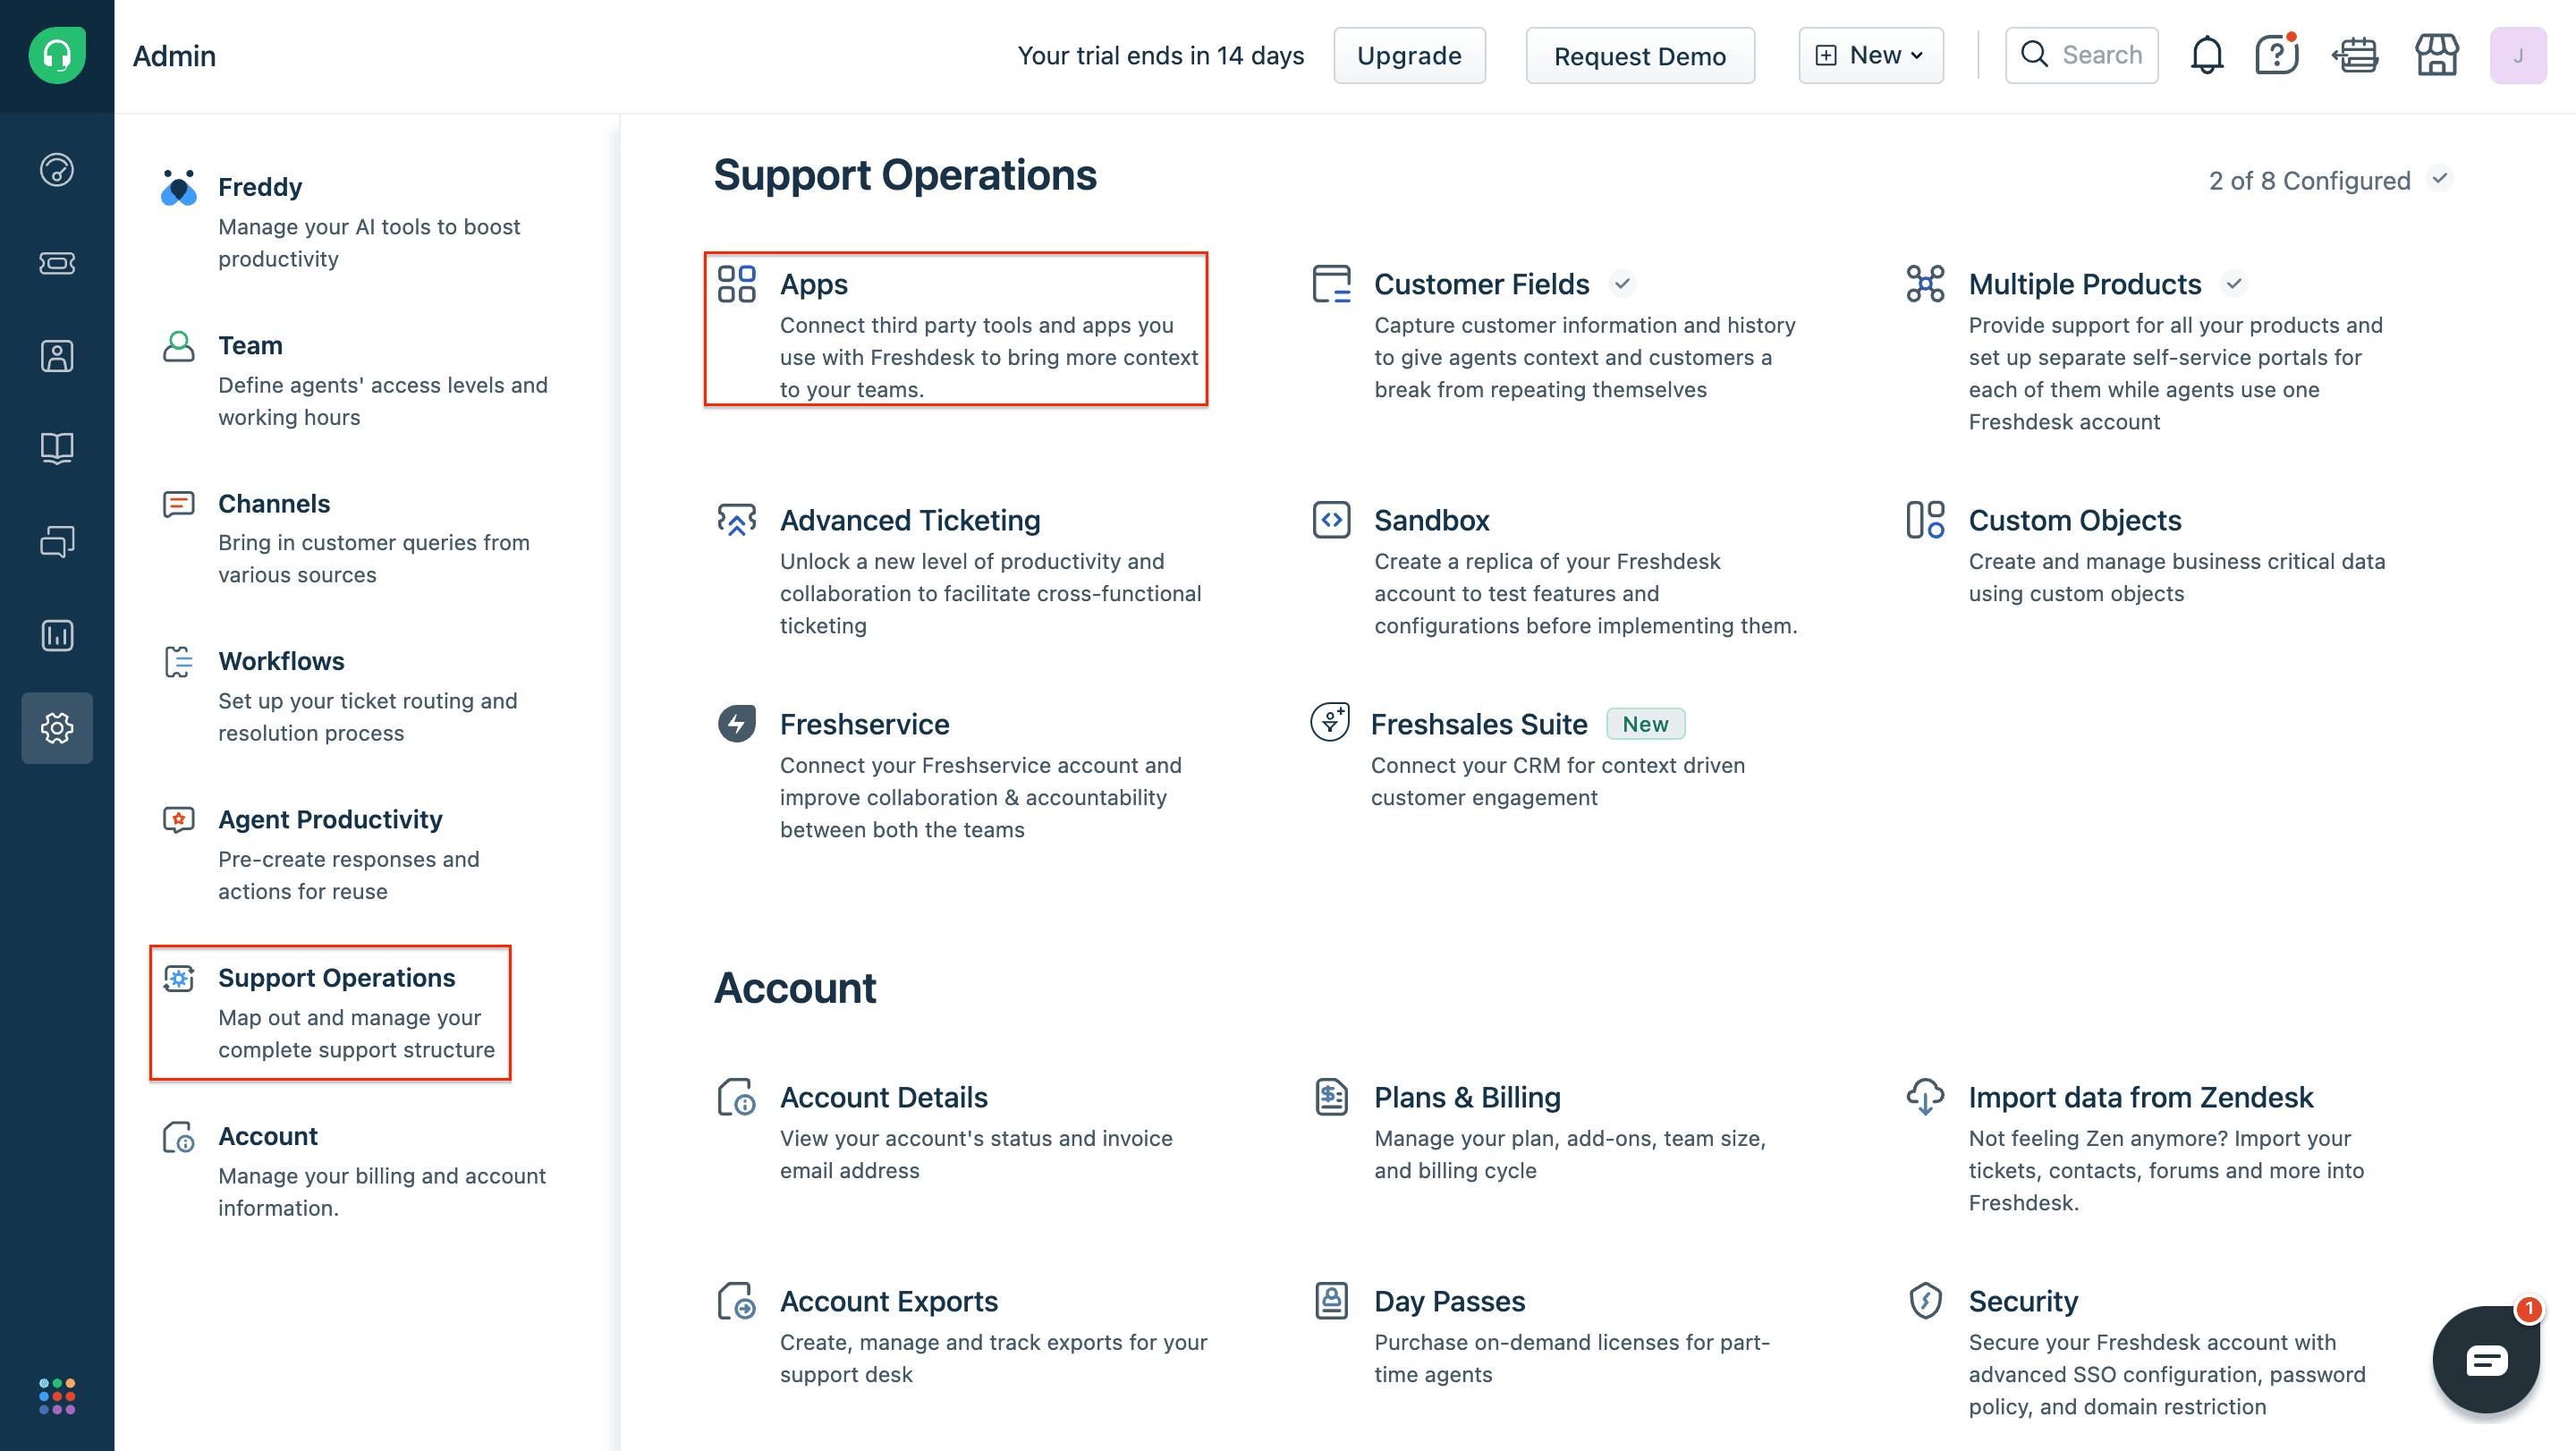Open the marketplace store icon
2576x1451 pixels.
pos(2436,56)
